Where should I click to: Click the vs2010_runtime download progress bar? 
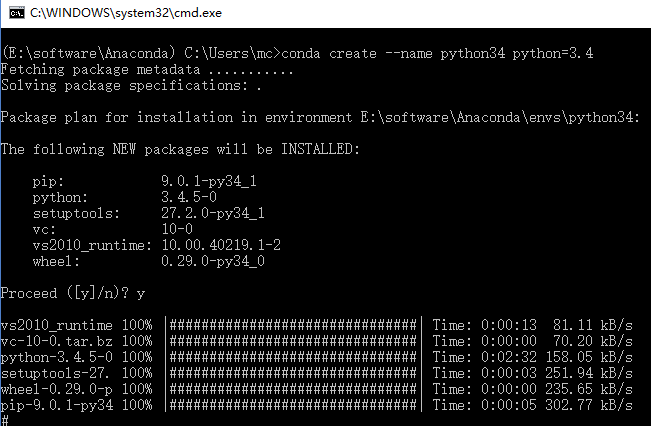point(294,325)
